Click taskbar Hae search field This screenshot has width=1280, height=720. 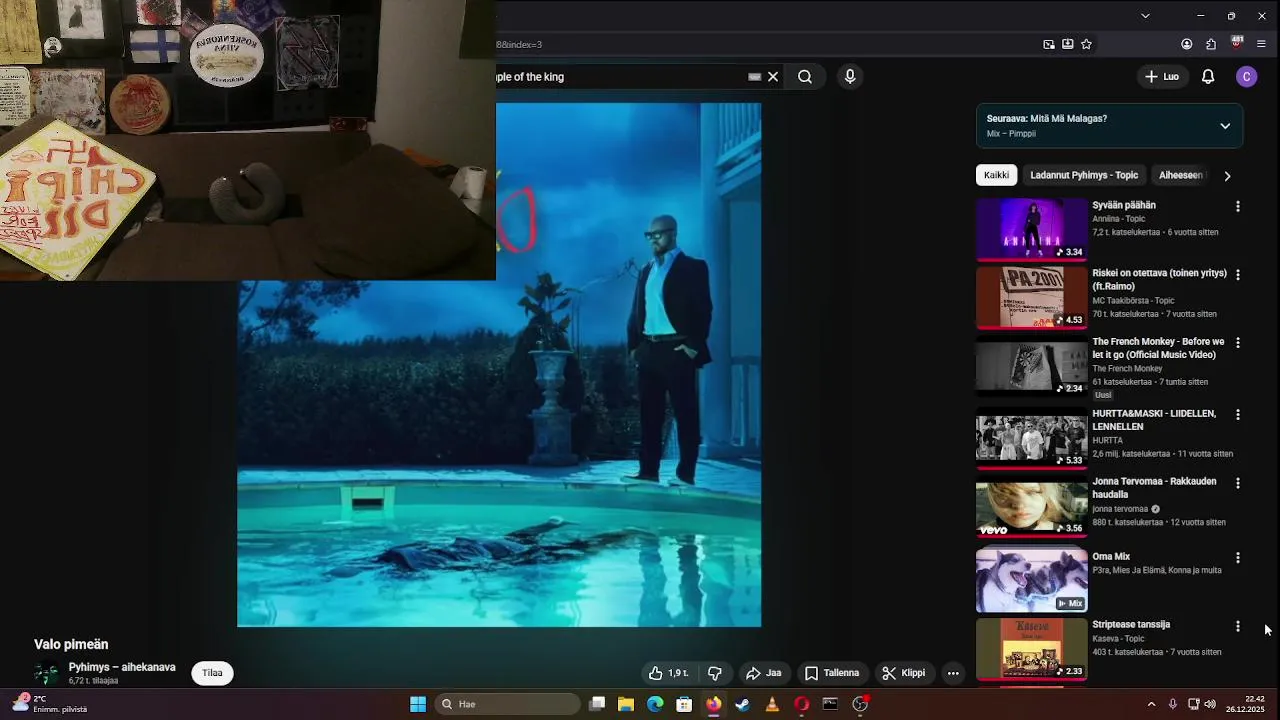[509, 704]
